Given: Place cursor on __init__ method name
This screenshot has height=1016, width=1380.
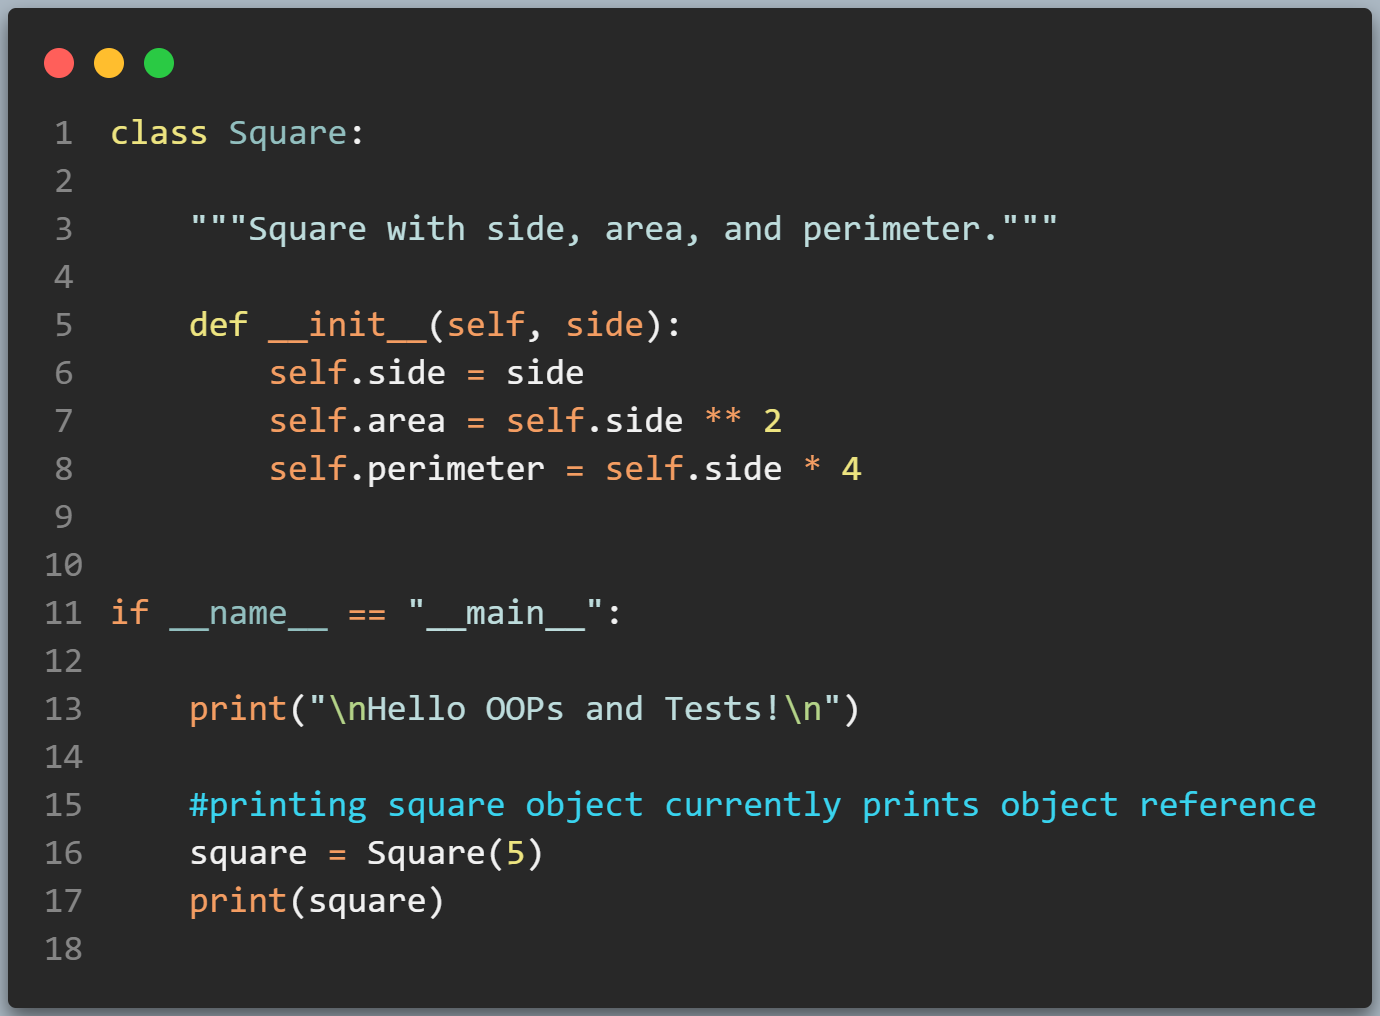Looking at the screenshot, I should 347,325.
